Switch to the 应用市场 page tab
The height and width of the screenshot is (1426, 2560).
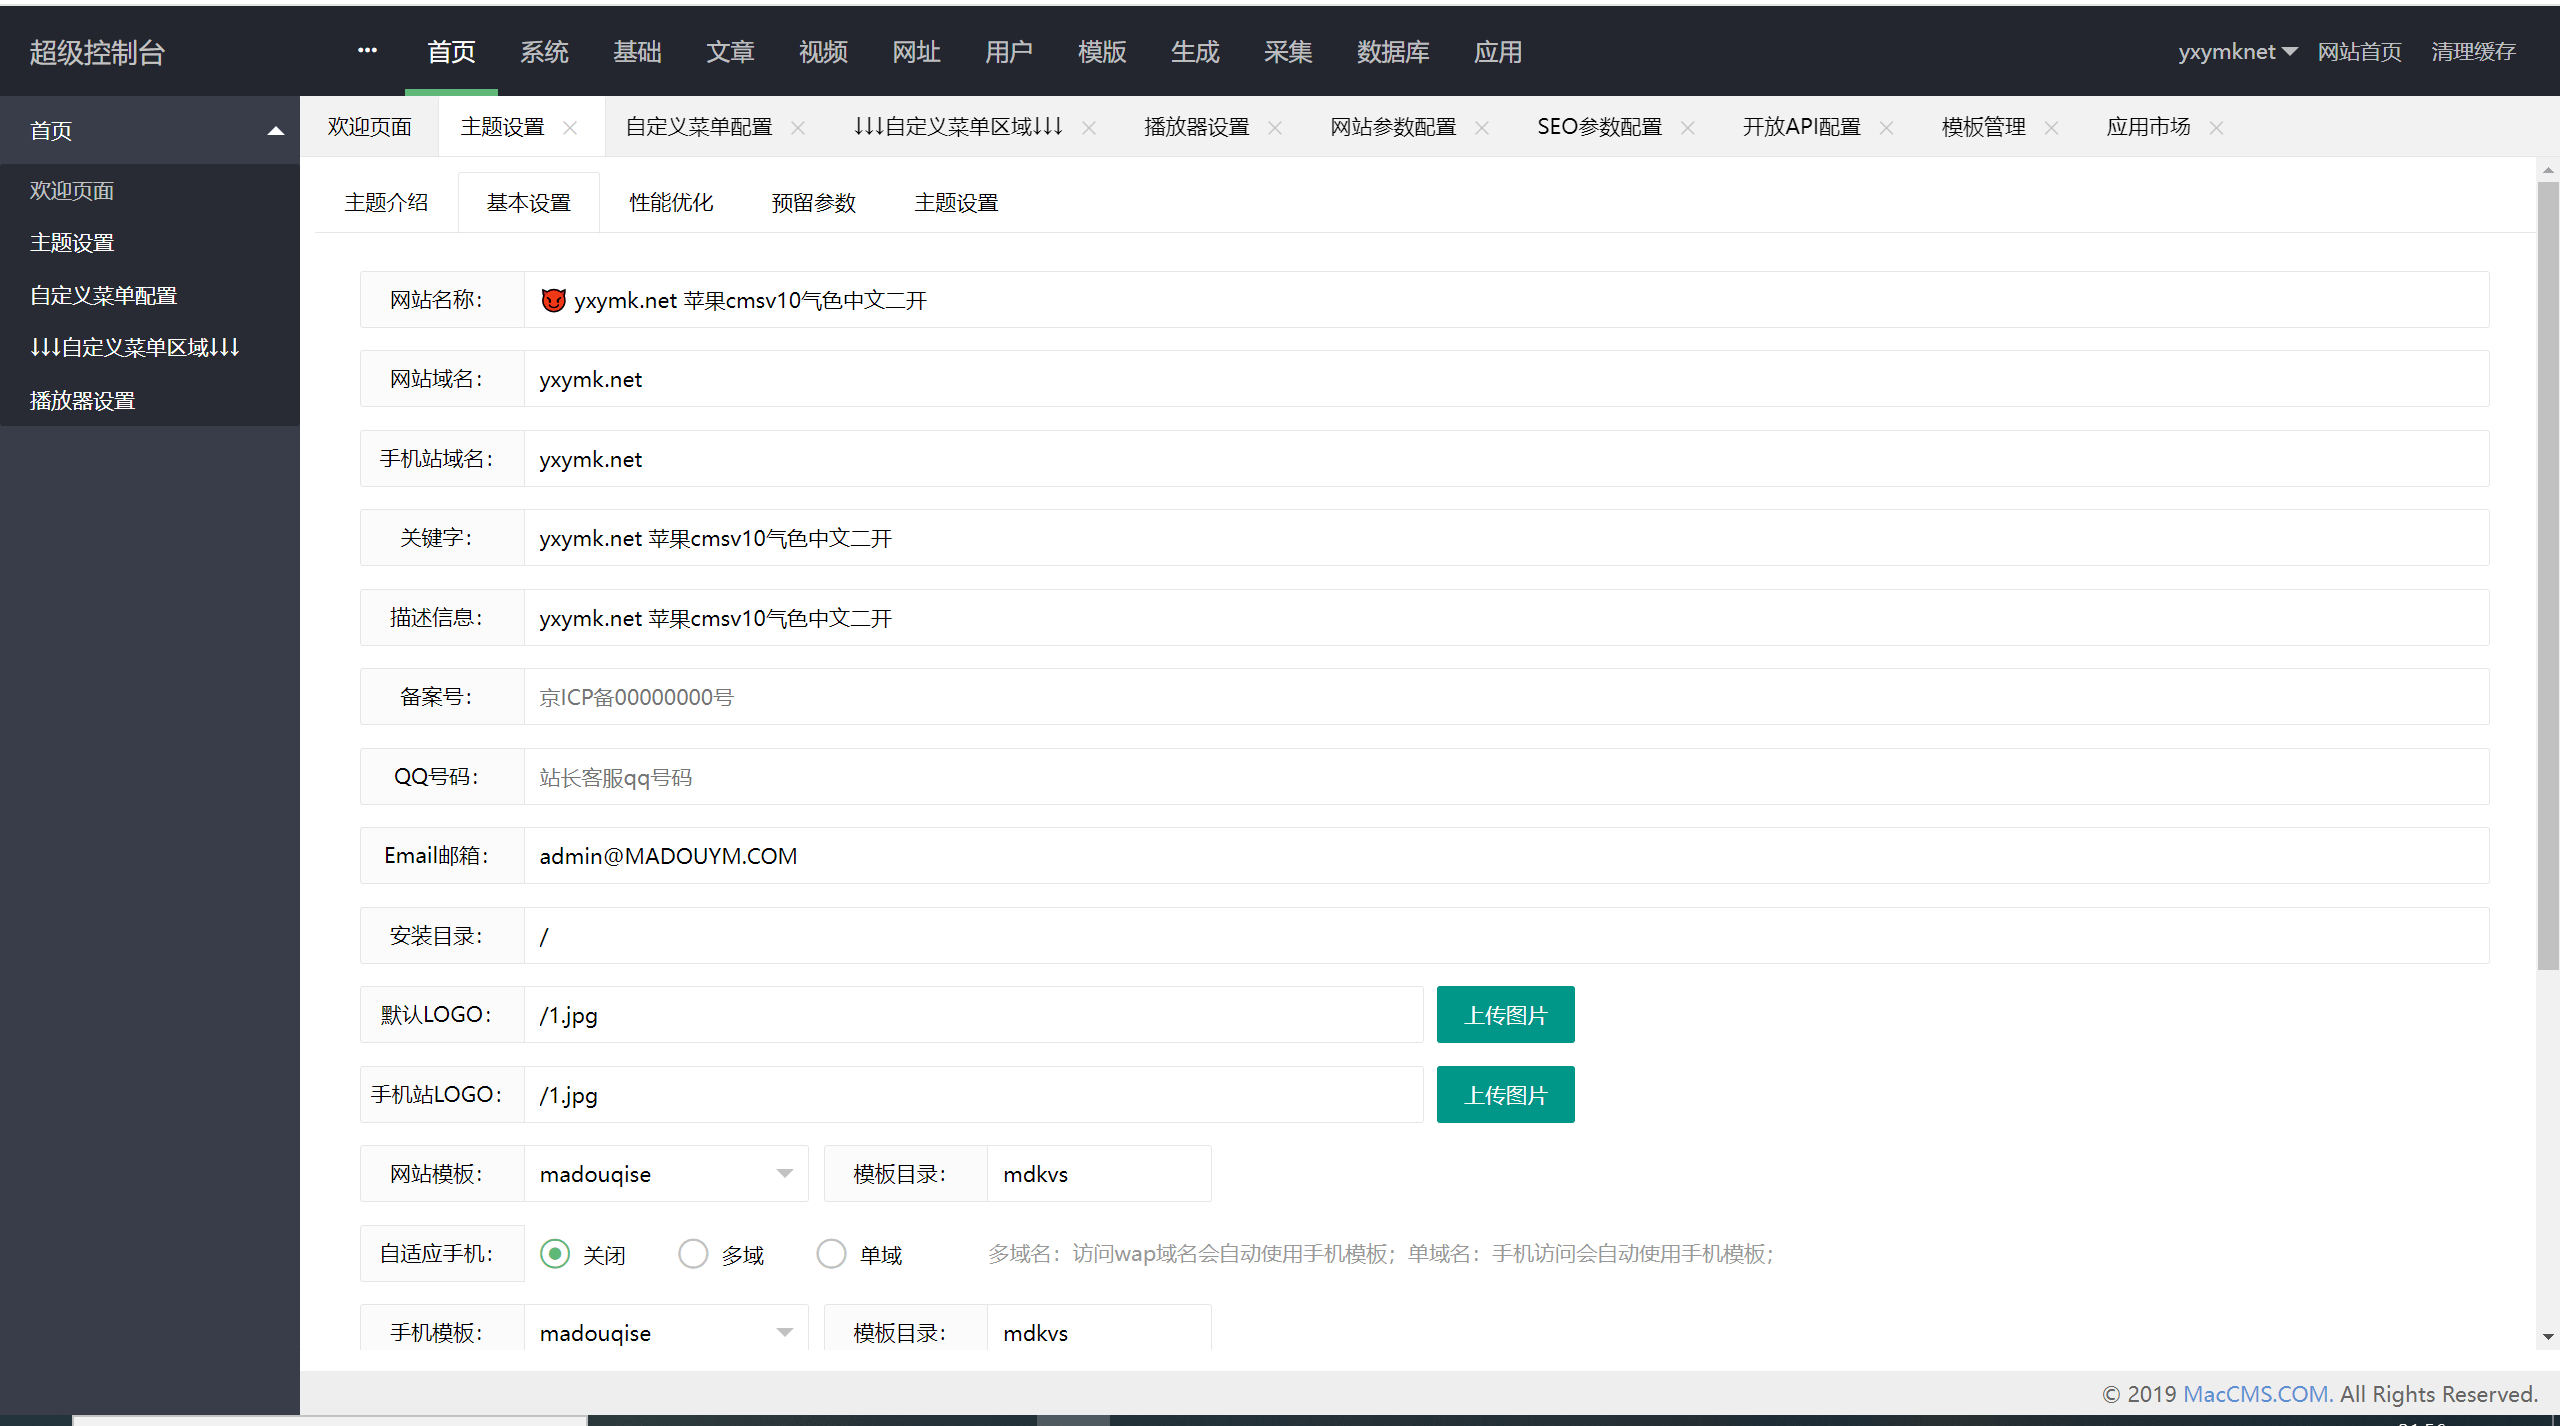pos(2148,127)
